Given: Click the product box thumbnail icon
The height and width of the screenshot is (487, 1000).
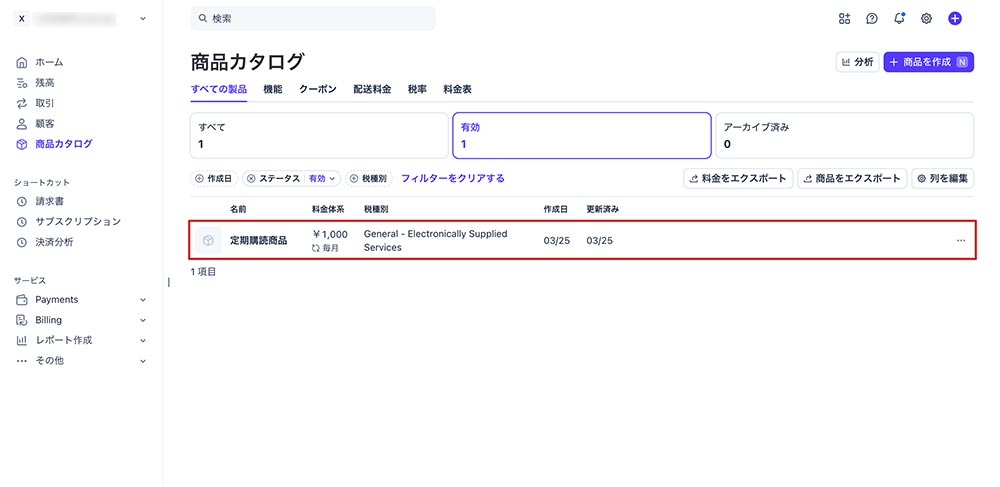Looking at the screenshot, I should point(208,241).
